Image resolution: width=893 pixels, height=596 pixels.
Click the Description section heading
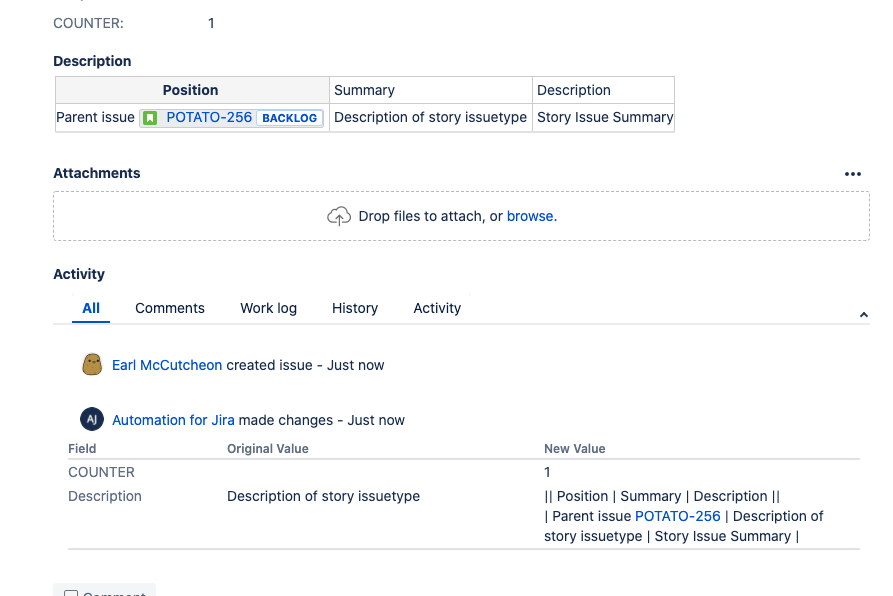click(x=92, y=61)
